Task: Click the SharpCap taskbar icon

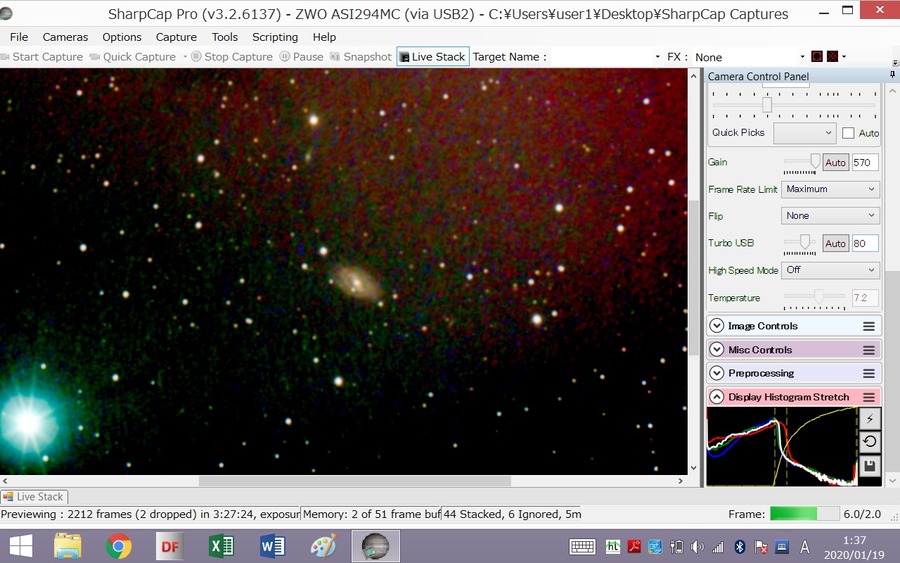Action: point(375,546)
